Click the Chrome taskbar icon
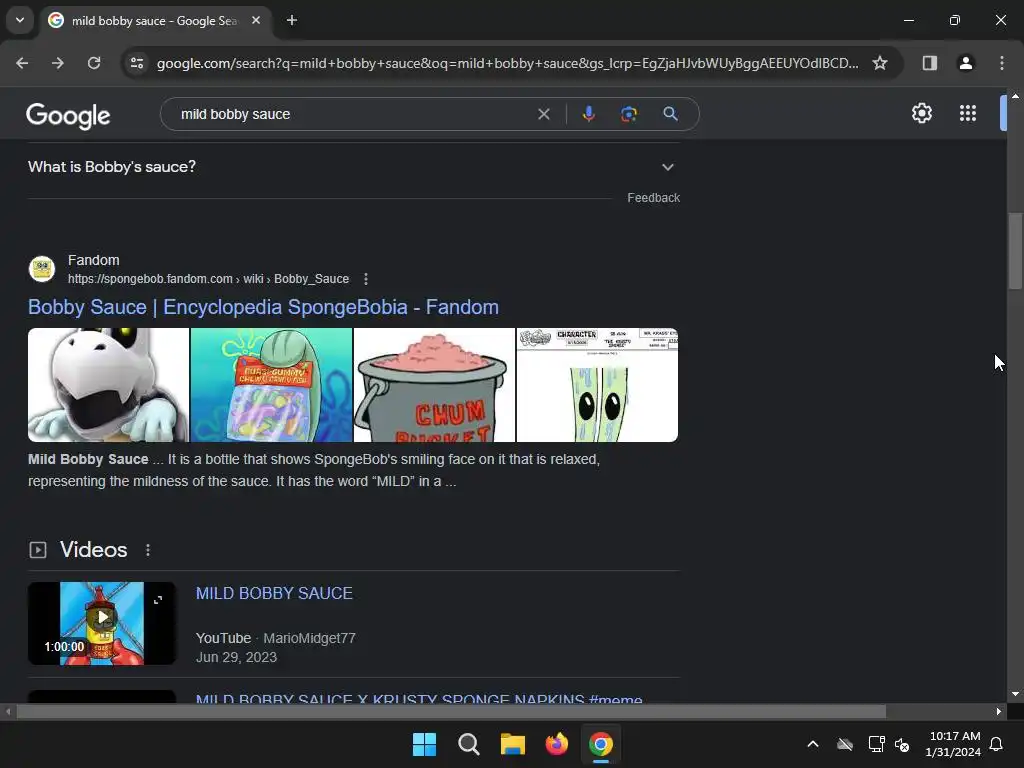The width and height of the screenshot is (1024, 768). pyautogui.click(x=601, y=744)
